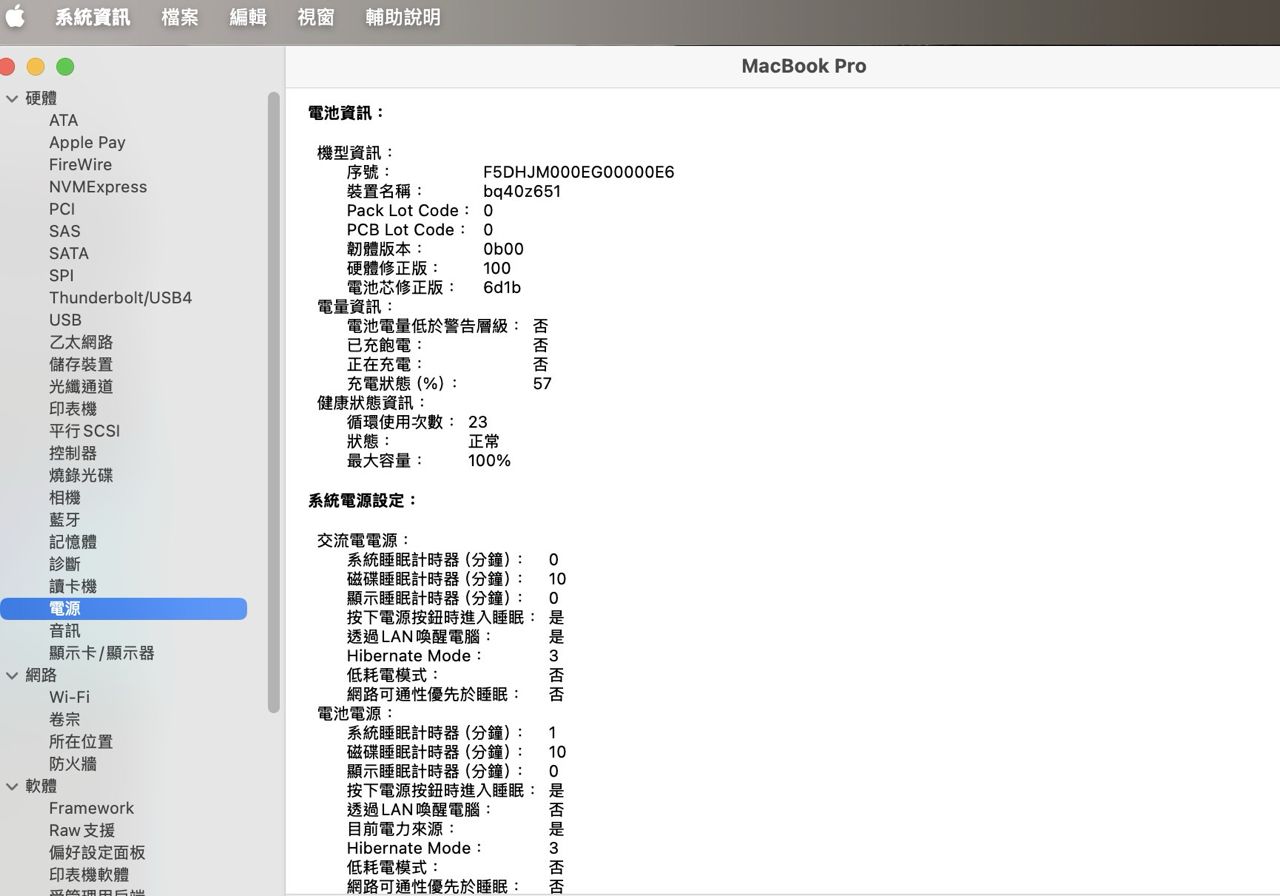This screenshot has width=1280, height=896.
Task: Select Wi-Fi under the network section
Action: coord(69,697)
